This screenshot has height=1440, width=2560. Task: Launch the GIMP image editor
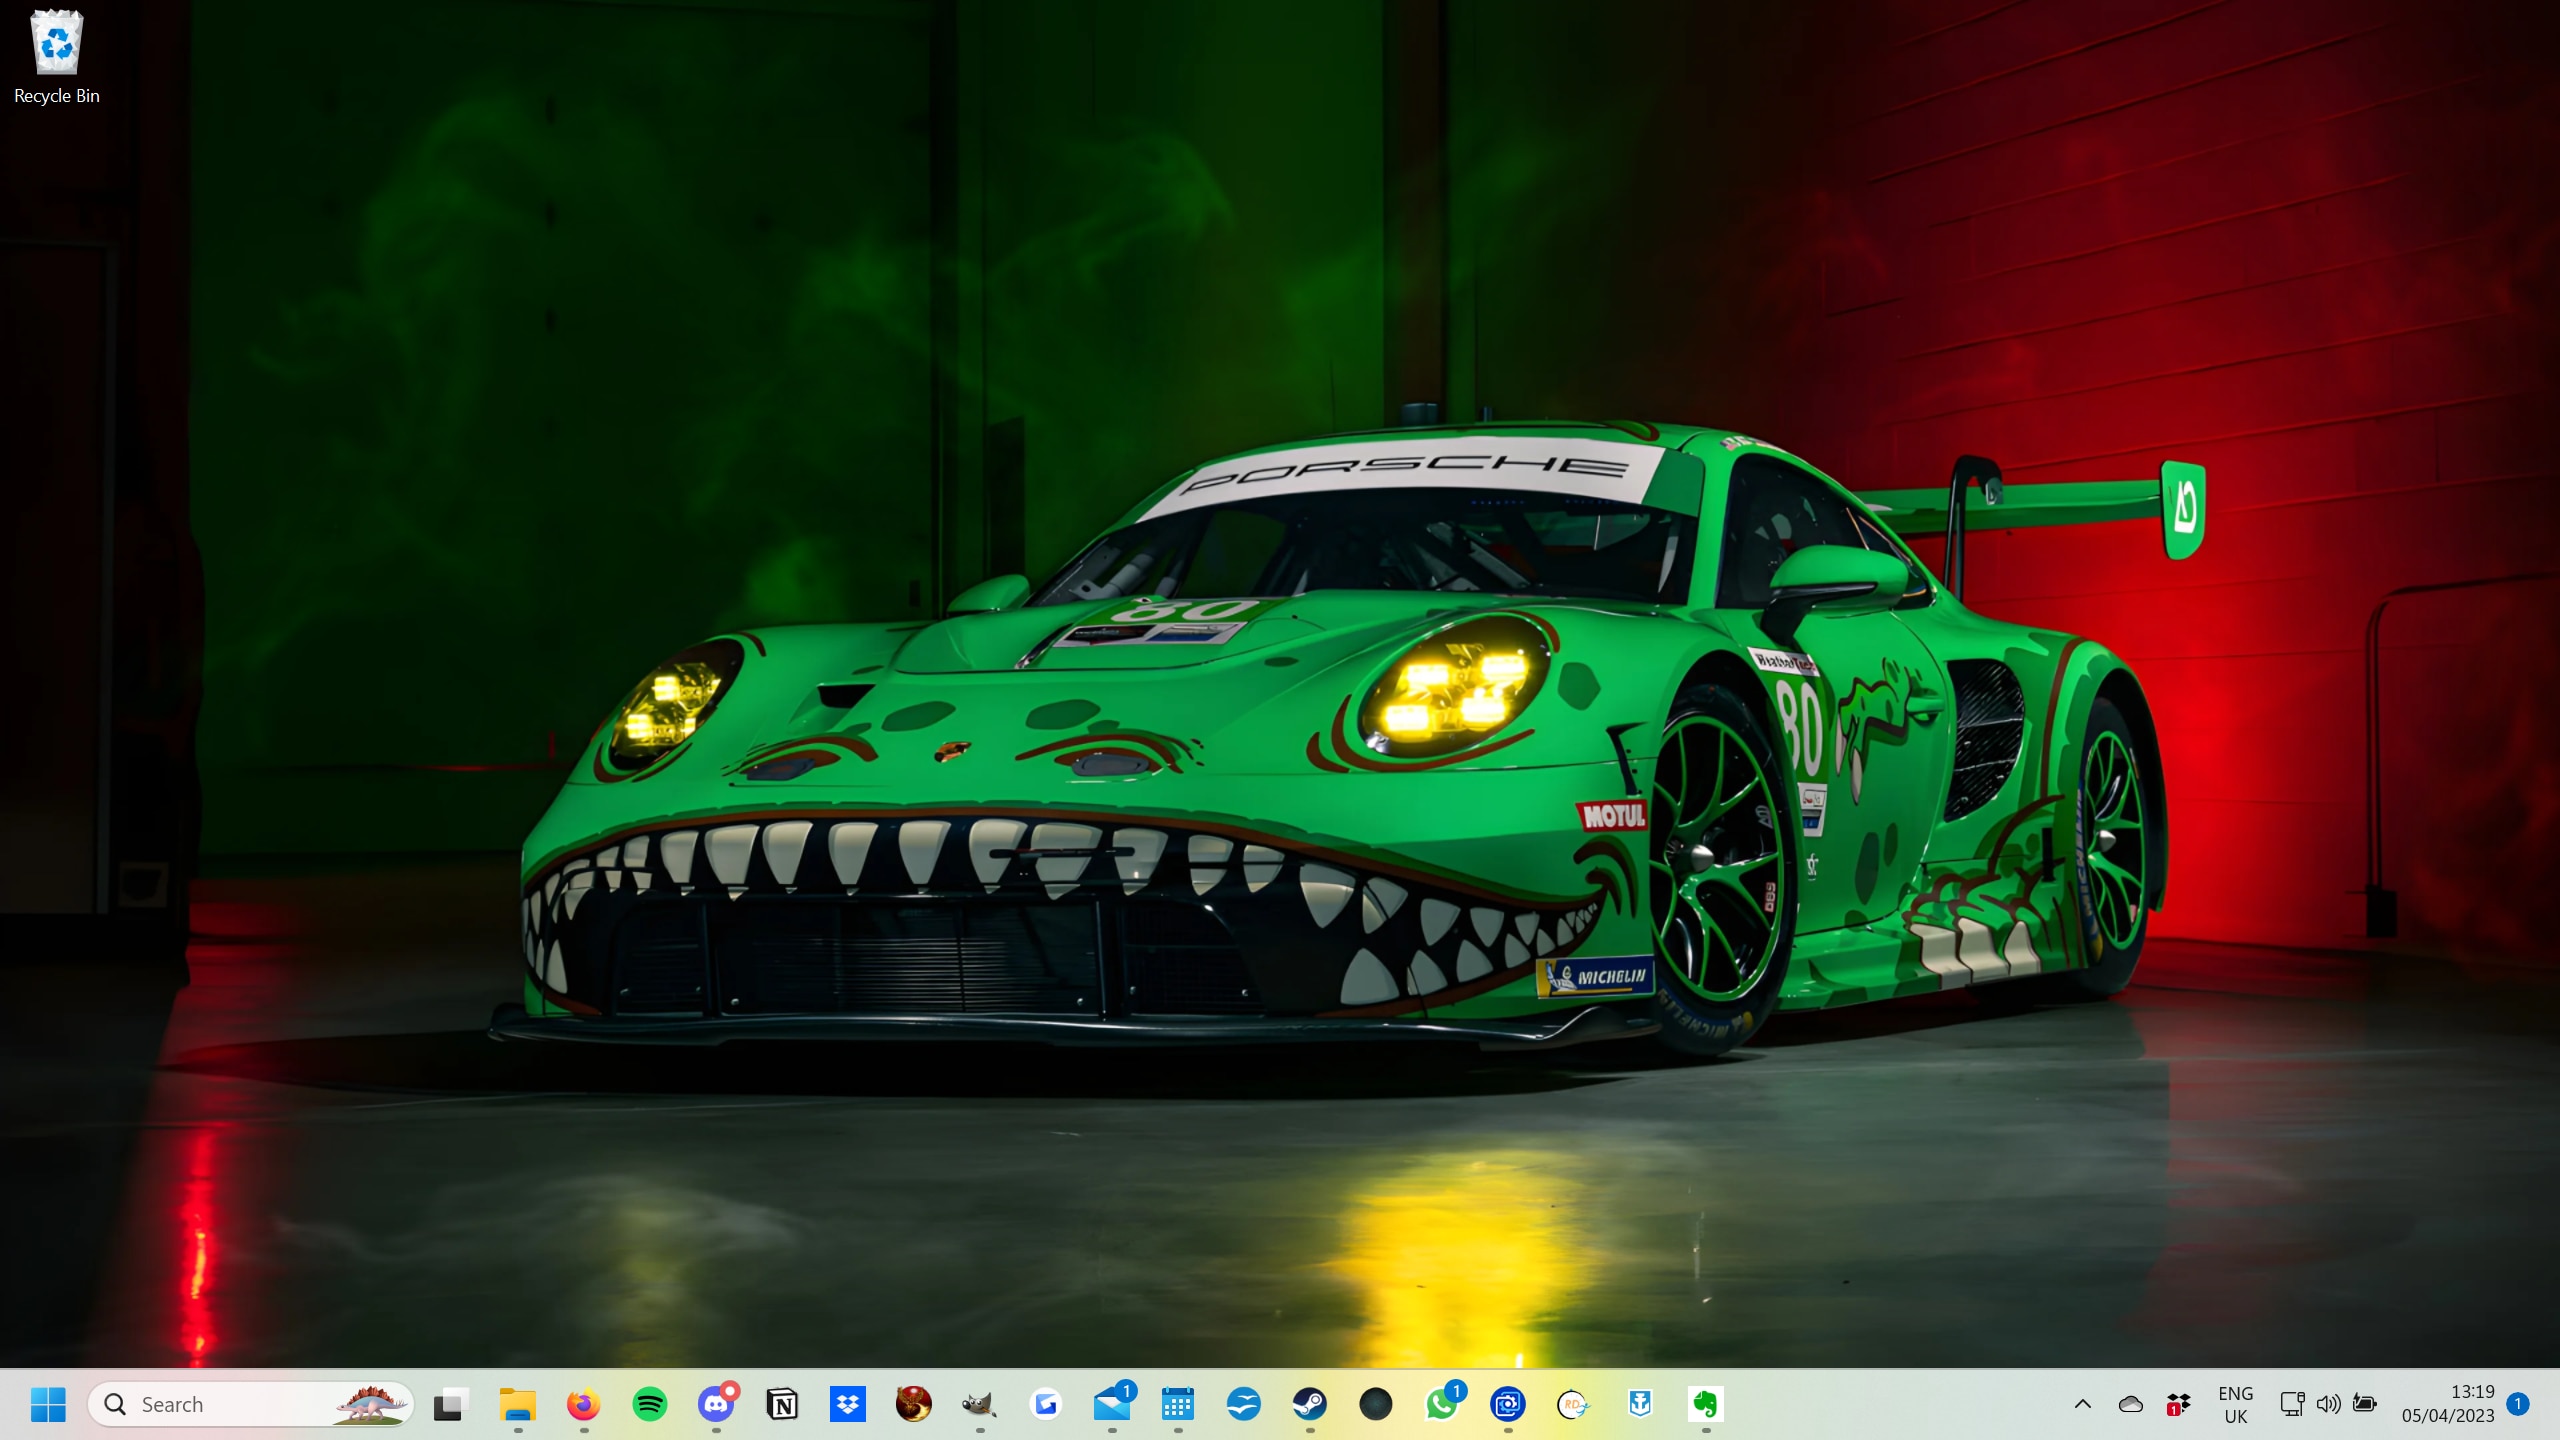[x=980, y=1404]
